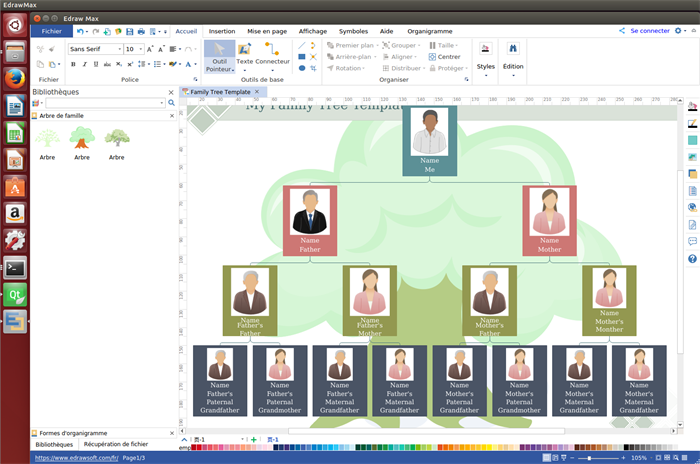Decrease font size with the smaller A icon
This screenshot has width=700, height=464.
(x=161, y=49)
